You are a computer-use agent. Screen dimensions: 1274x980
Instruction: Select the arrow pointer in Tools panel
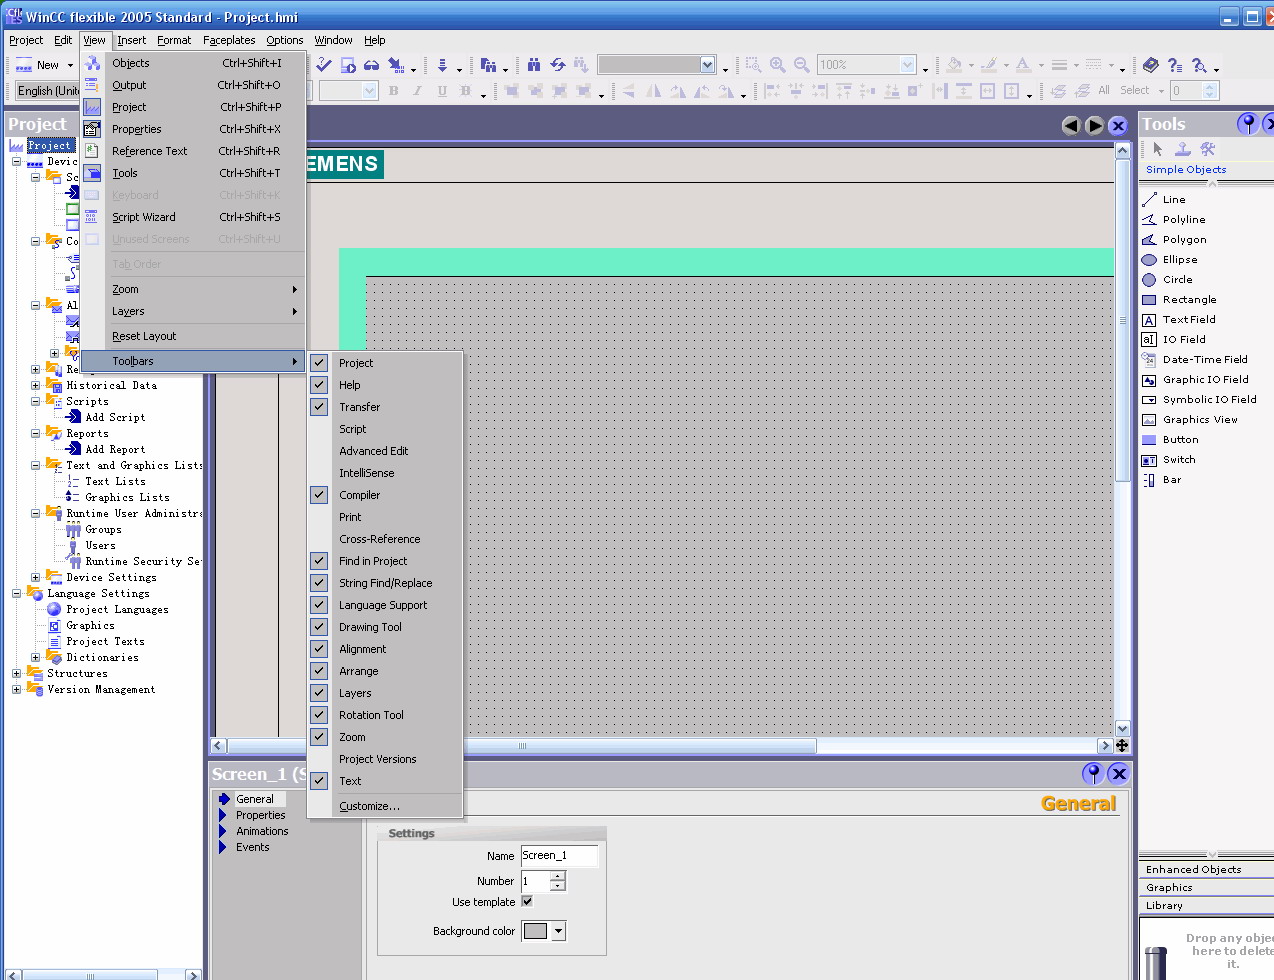point(1158,149)
